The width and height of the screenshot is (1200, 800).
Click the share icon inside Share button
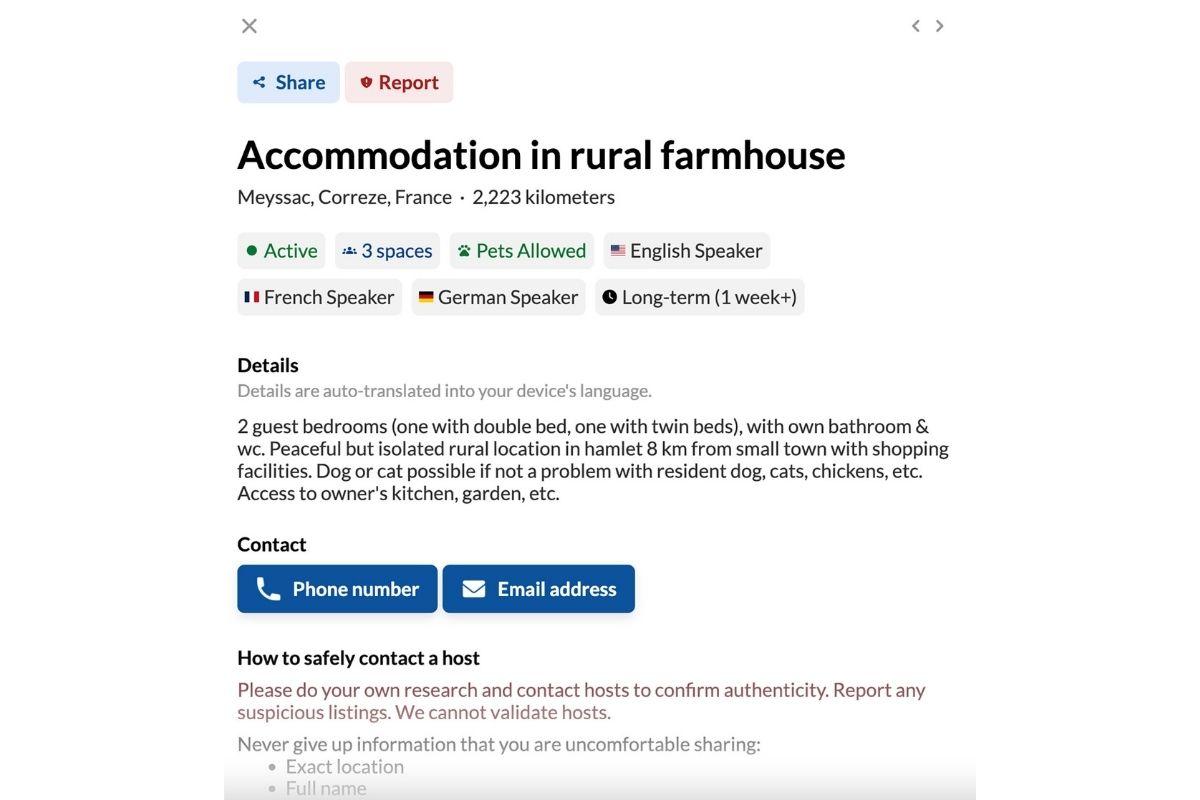(259, 82)
